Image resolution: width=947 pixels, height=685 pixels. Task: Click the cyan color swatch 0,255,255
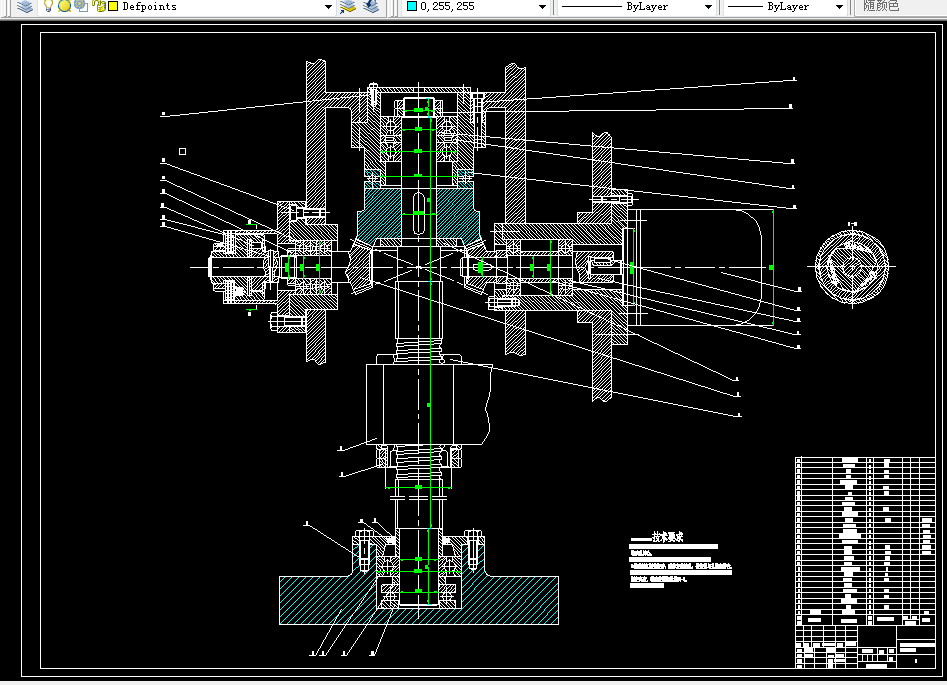411,6
